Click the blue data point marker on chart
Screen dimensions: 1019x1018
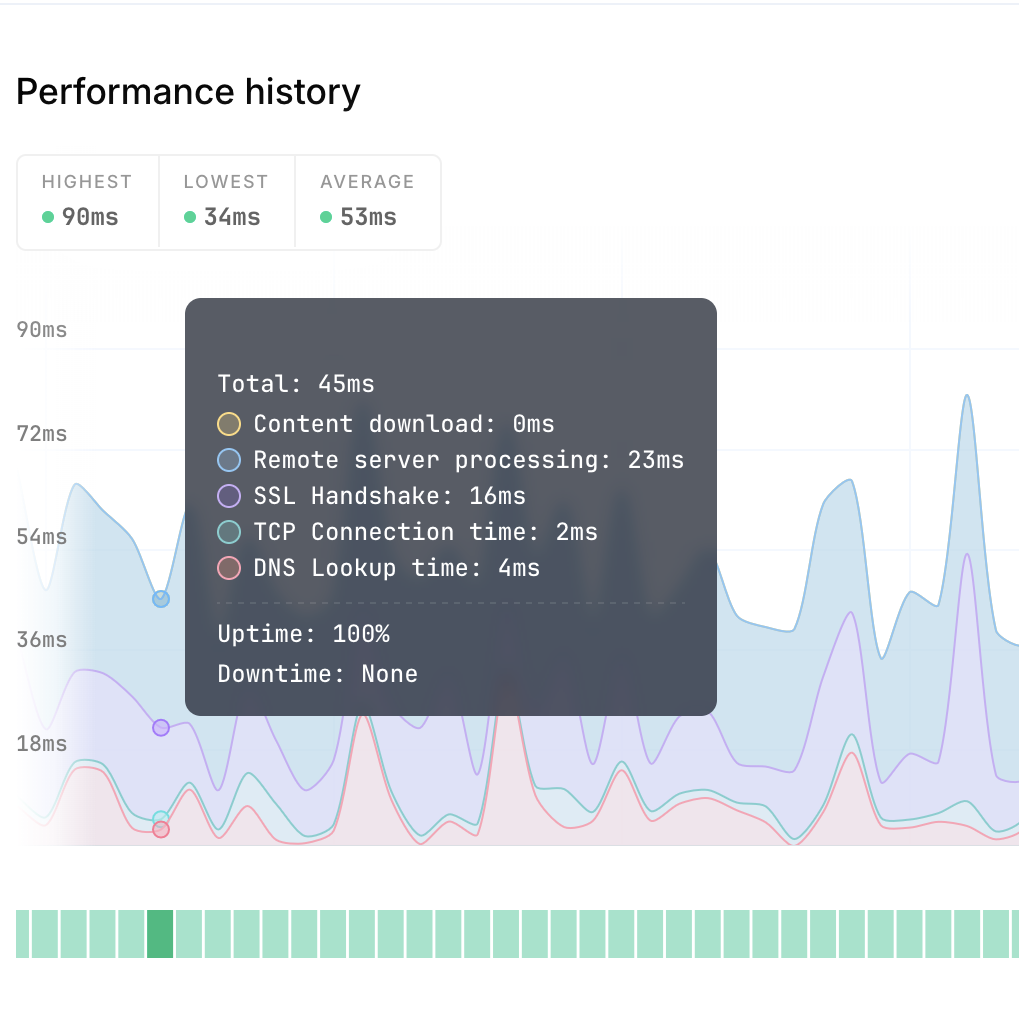click(161, 599)
